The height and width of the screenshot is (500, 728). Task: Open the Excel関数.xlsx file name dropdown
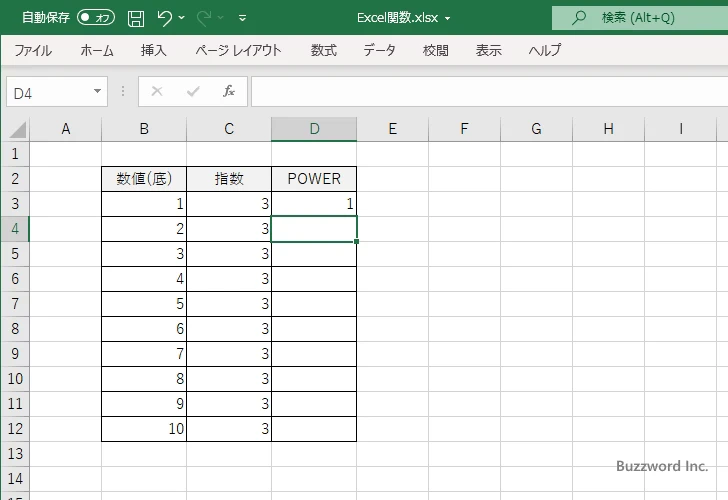[x=448, y=19]
